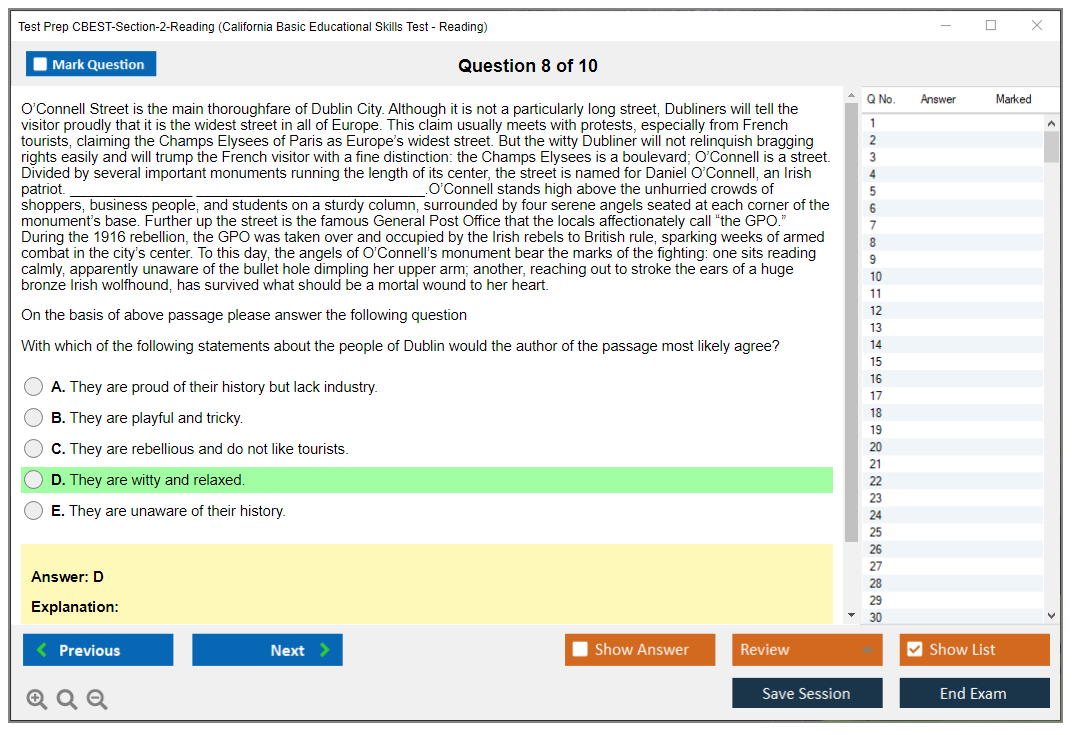Screen dimensions: 1075x735
Task: Uncheck the Show List checkbox
Action: pyautogui.click(x=914, y=650)
